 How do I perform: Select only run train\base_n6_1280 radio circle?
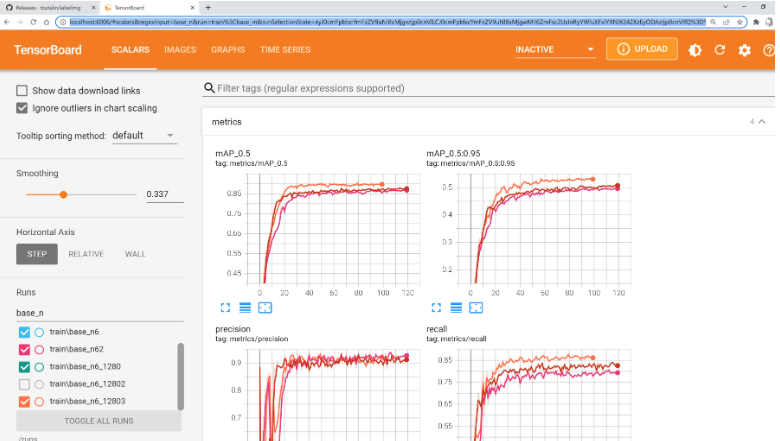(39, 367)
